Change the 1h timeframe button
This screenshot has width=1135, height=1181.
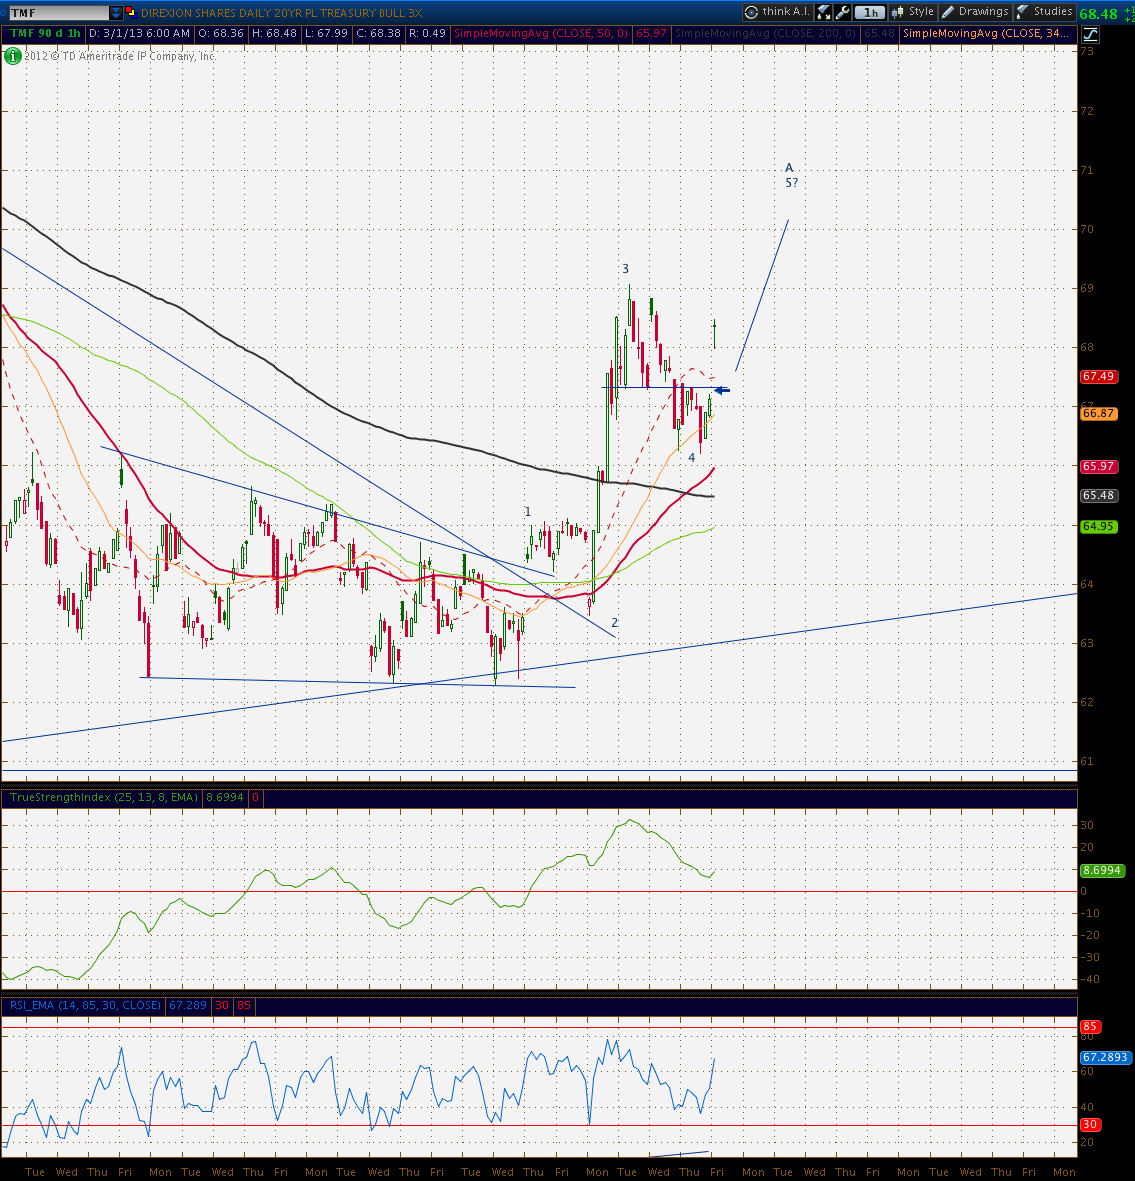point(871,12)
